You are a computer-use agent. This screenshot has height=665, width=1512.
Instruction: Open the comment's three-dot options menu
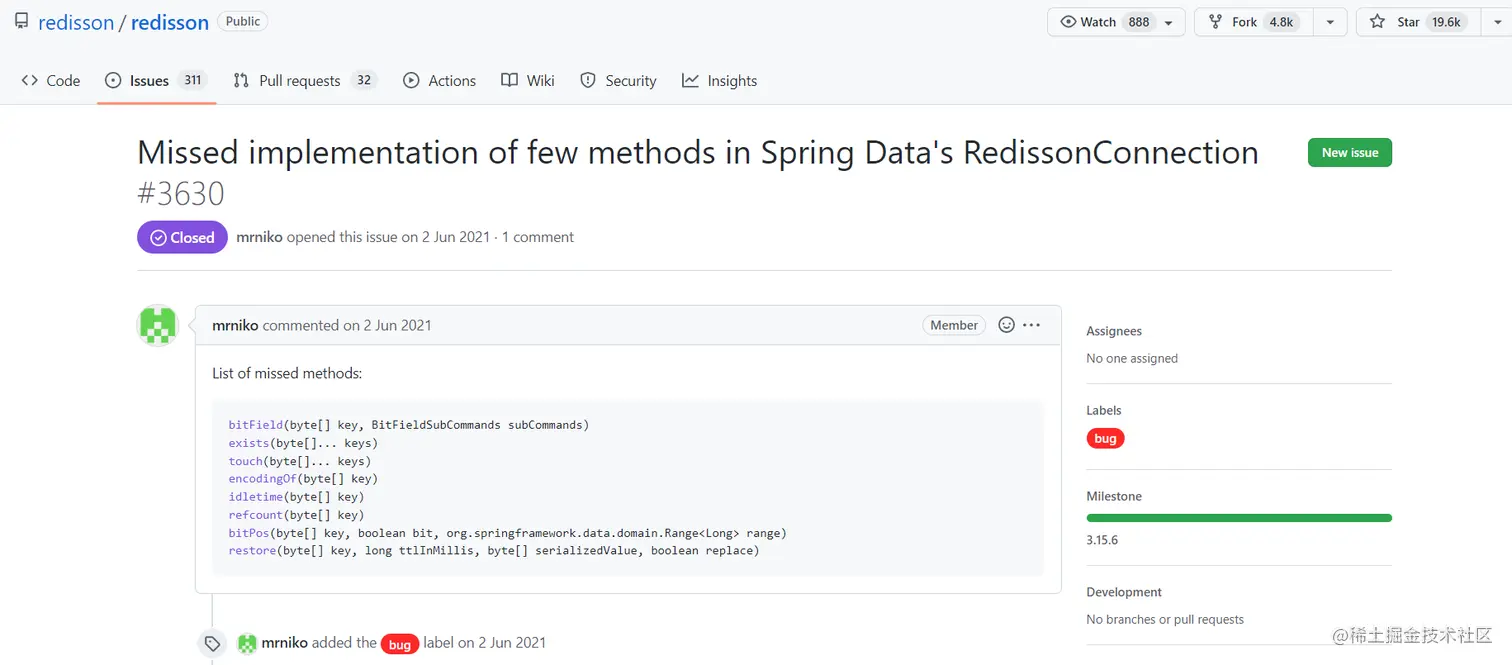coord(1032,325)
